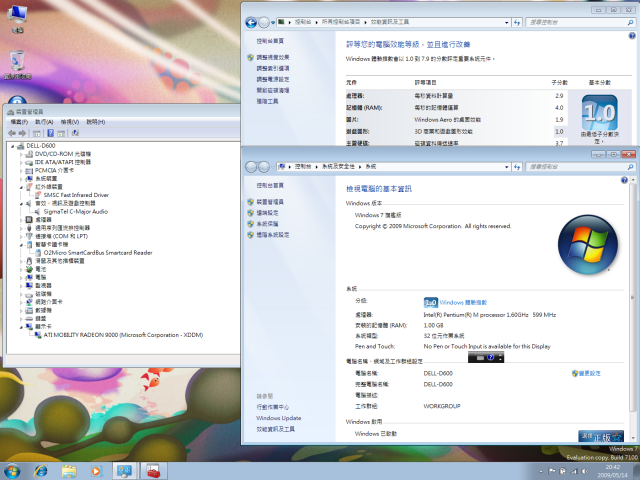
Task: Open the File (F) menu in Device Manager
Action: click(19, 122)
